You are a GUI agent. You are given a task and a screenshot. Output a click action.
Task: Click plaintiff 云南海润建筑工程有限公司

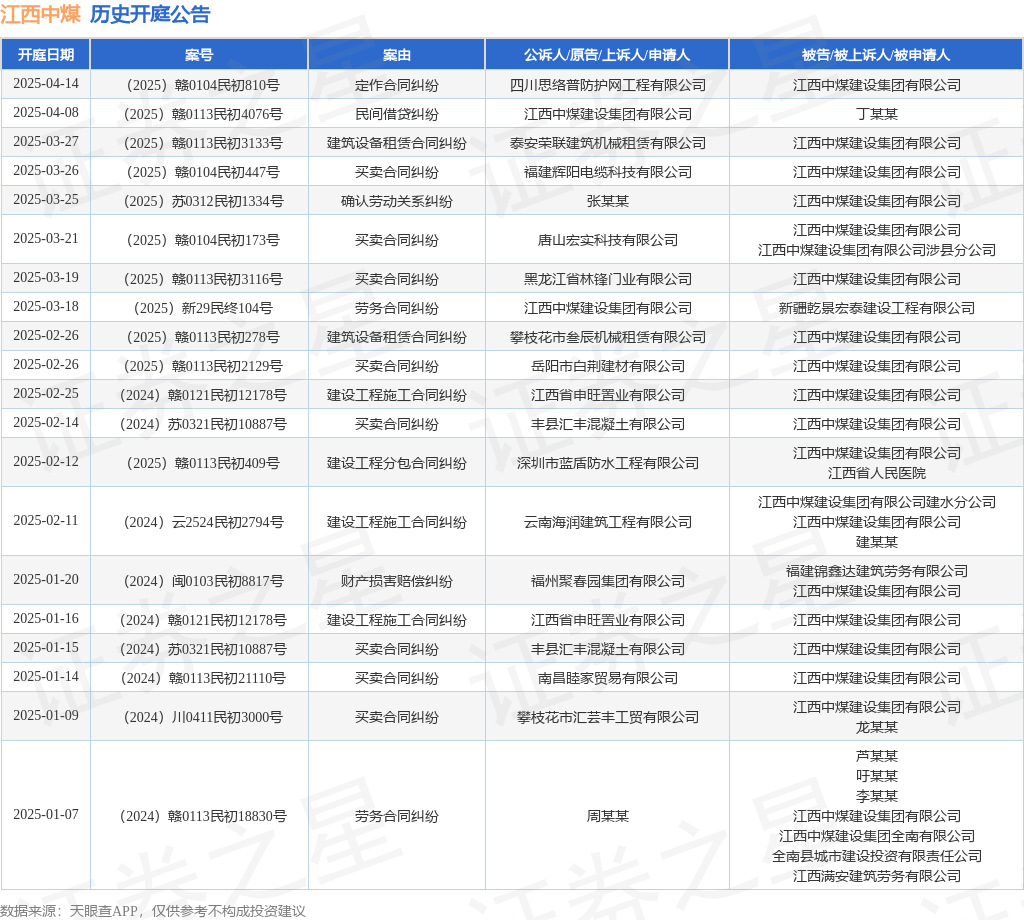coord(607,522)
